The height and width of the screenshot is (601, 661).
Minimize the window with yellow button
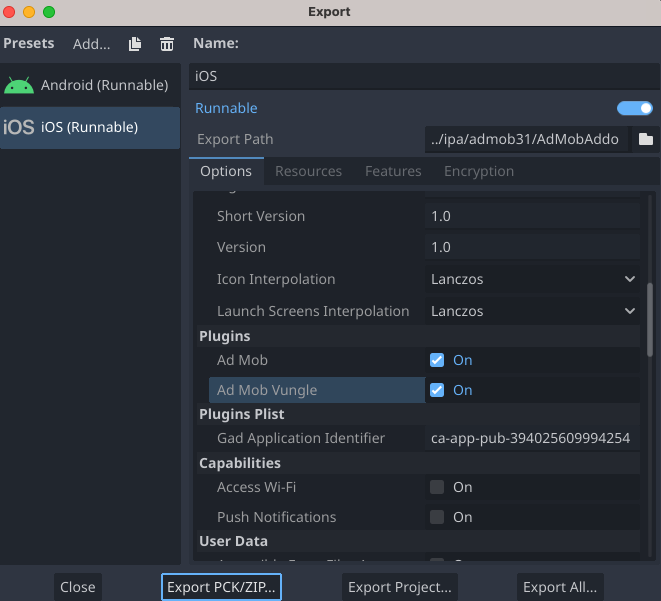(29, 12)
